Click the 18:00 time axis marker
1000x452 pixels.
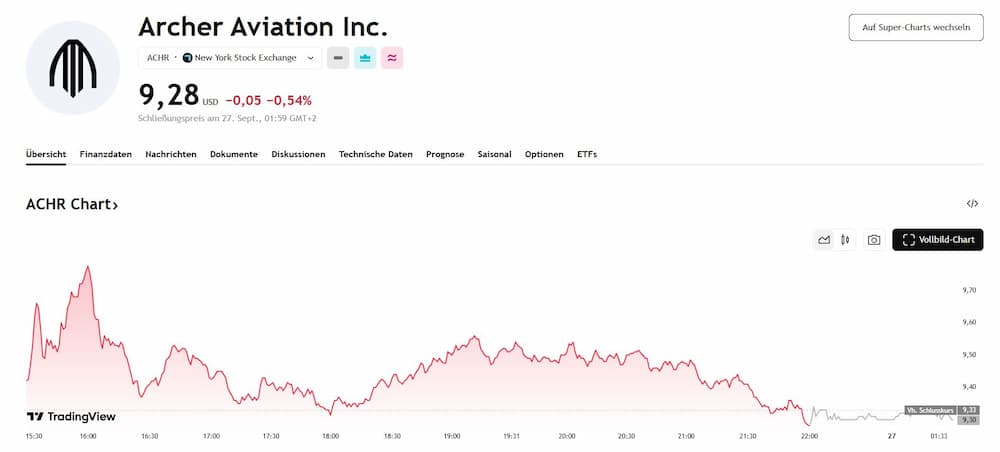(x=331, y=436)
